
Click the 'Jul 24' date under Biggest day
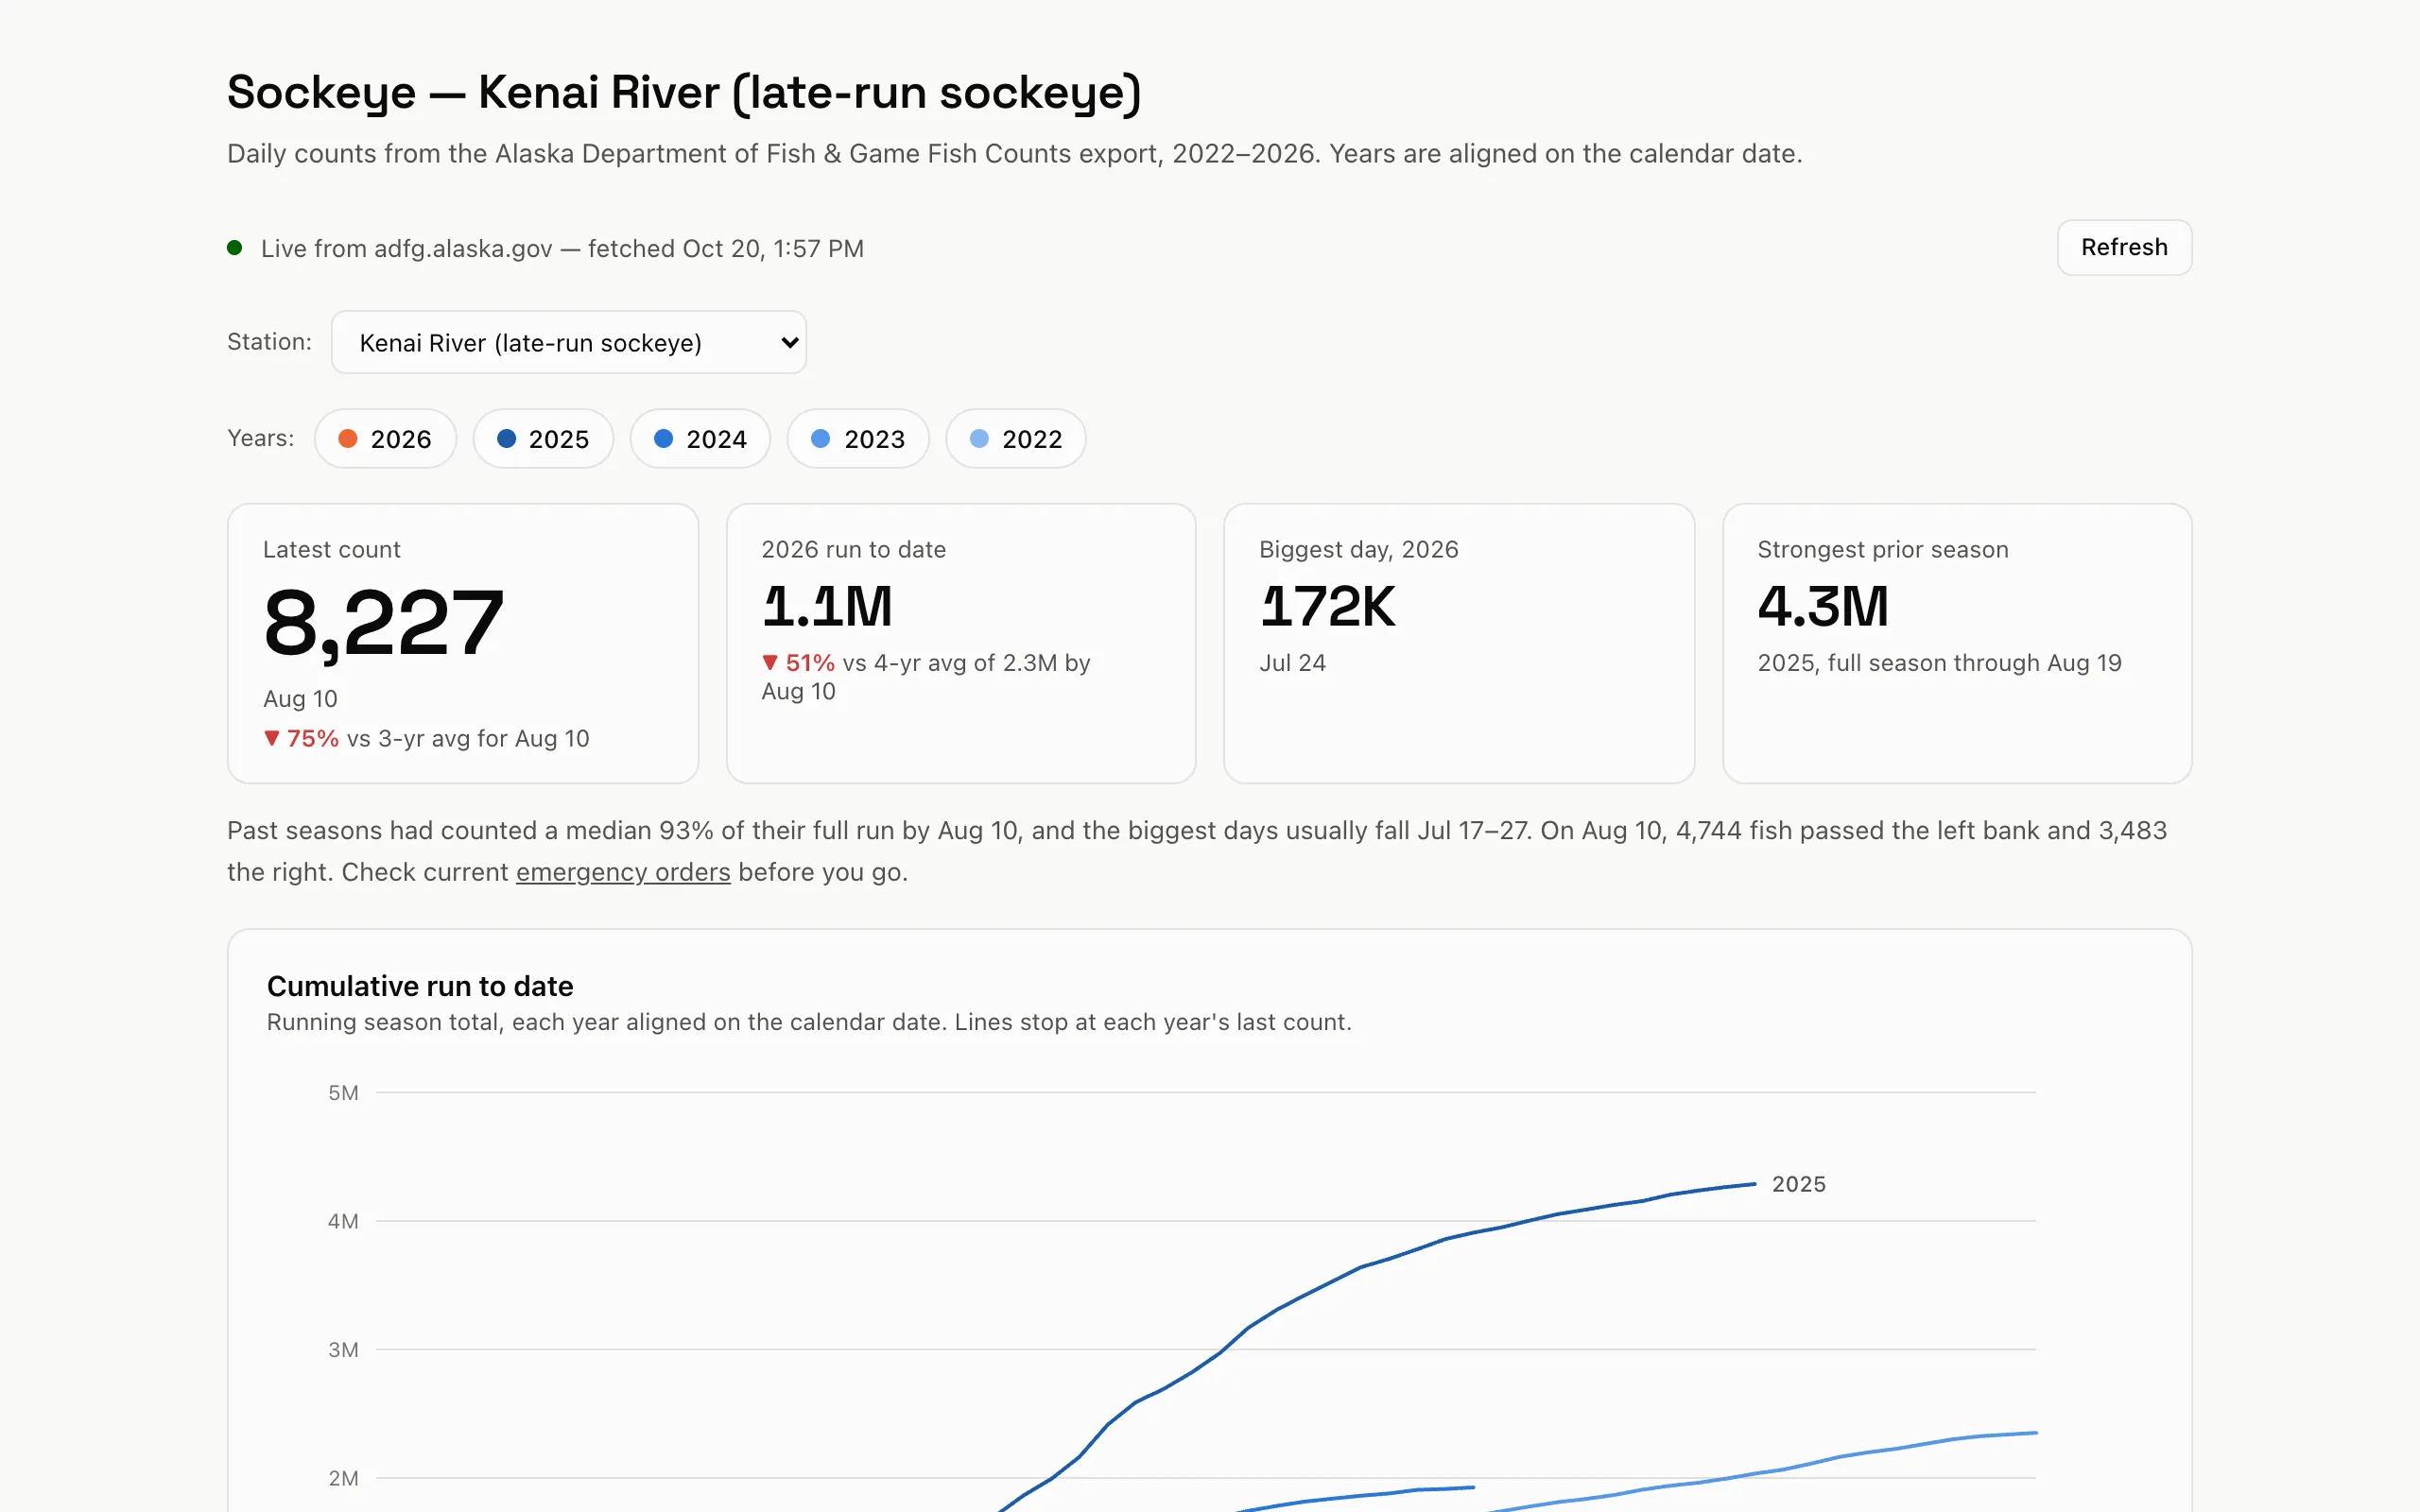(1292, 663)
